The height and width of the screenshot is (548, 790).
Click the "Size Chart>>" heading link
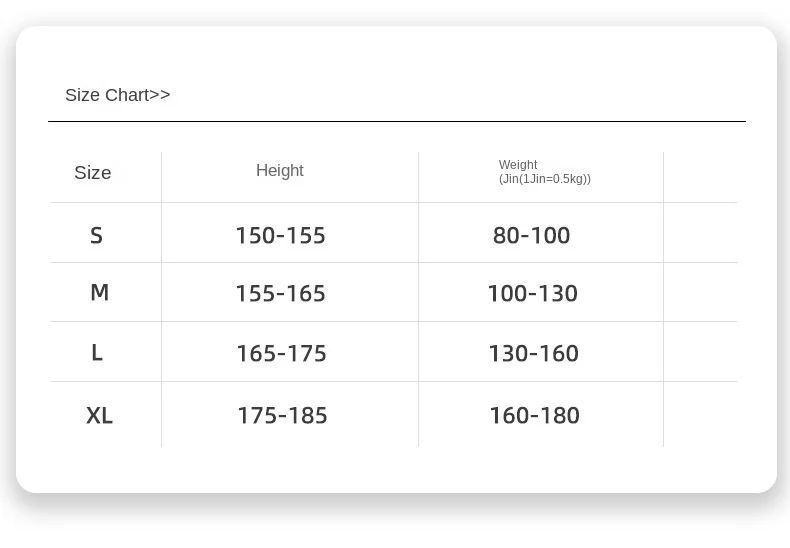(117, 95)
